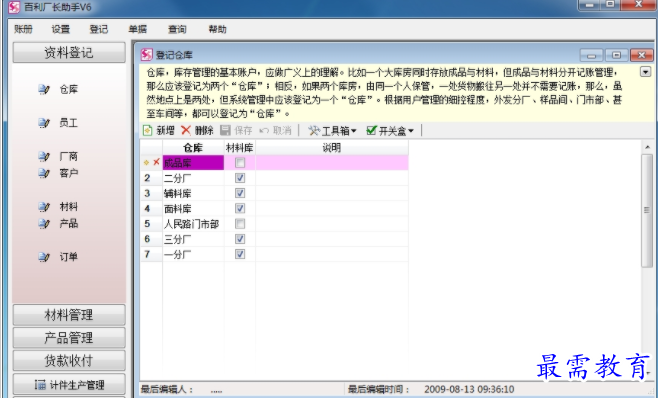Click the 材料 sidebar icon
The image size is (658, 398).
(x=44, y=206)
